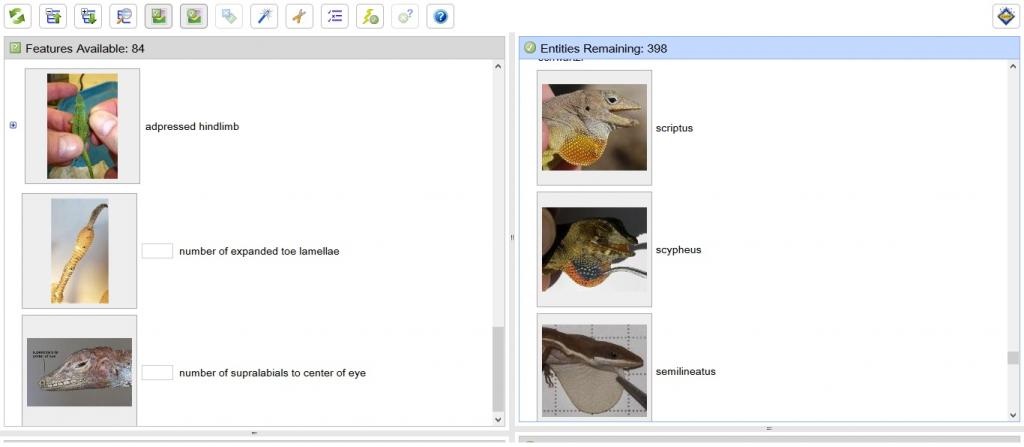Click the expanded toe lamellae number field
The height and width of the screenshot is (447, 1024).
tap(157, 251)
